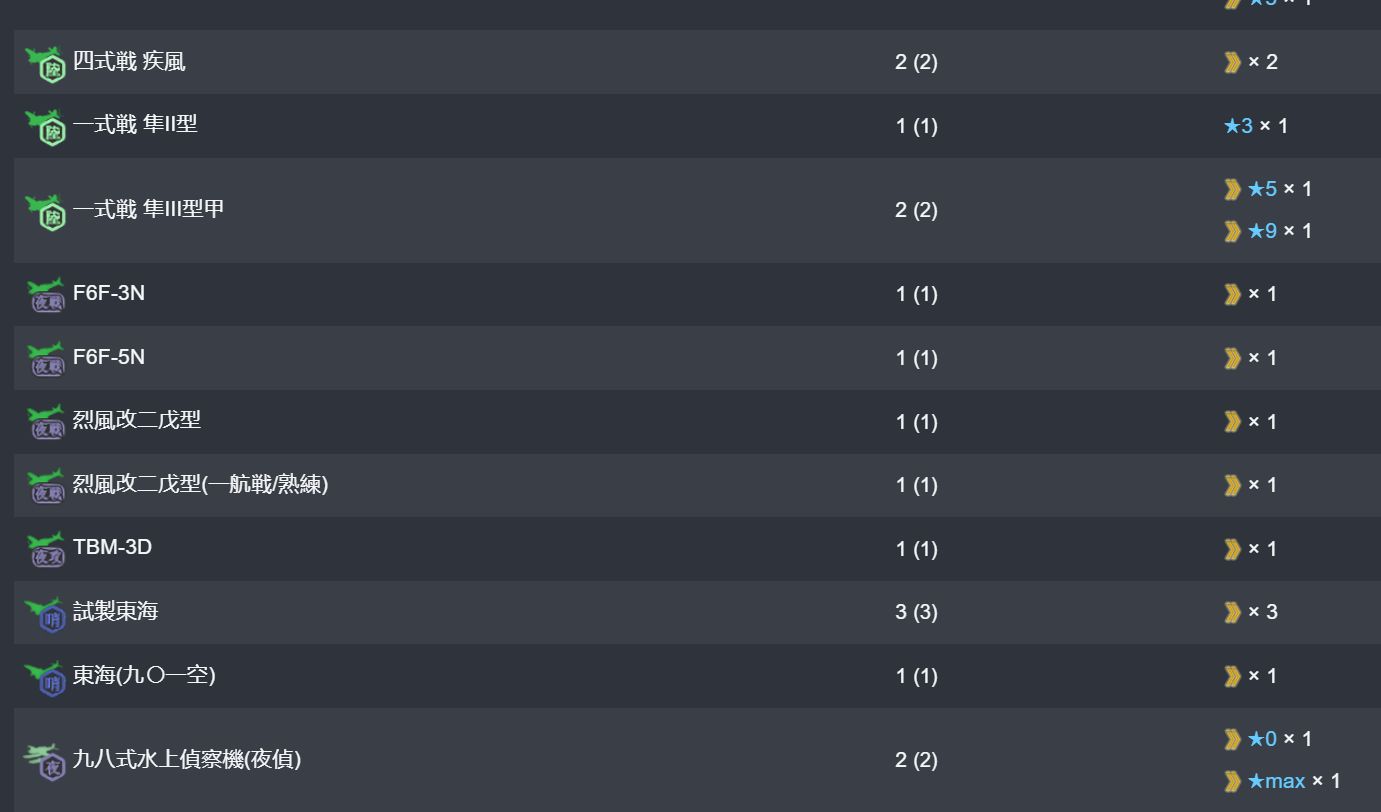The width and height of the screenshot is (1381, 812).
Task: Select the F6F-5N equipment name
Action: pos(109,357)
